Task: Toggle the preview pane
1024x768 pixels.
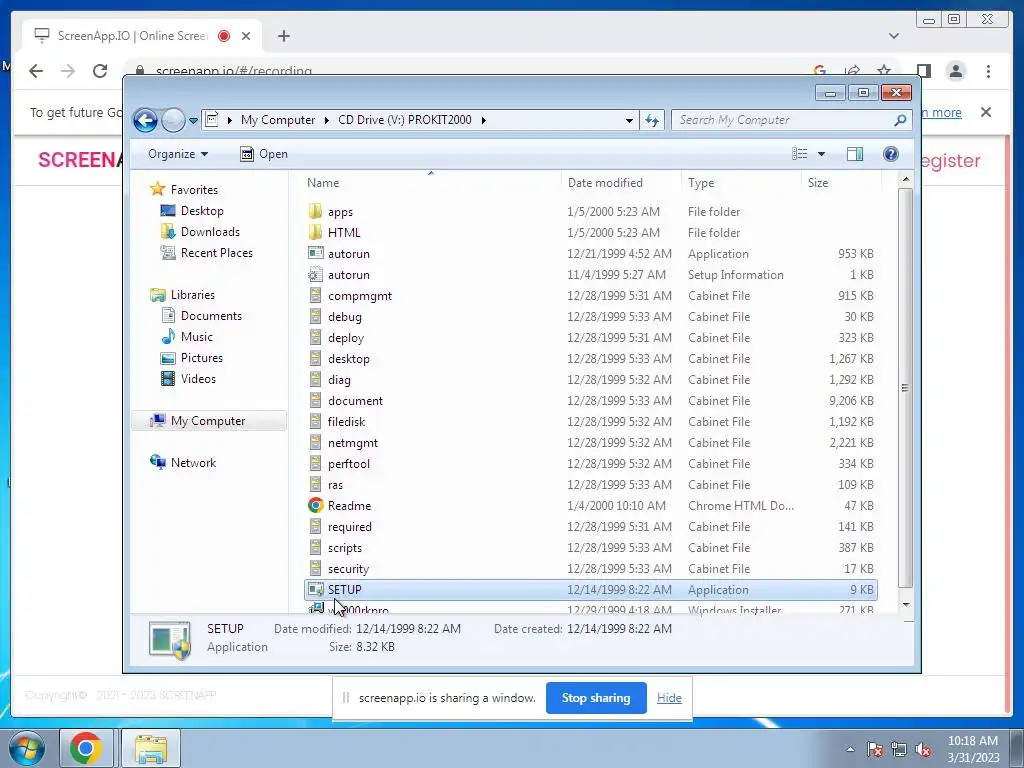Action: (x=855, y=154)
